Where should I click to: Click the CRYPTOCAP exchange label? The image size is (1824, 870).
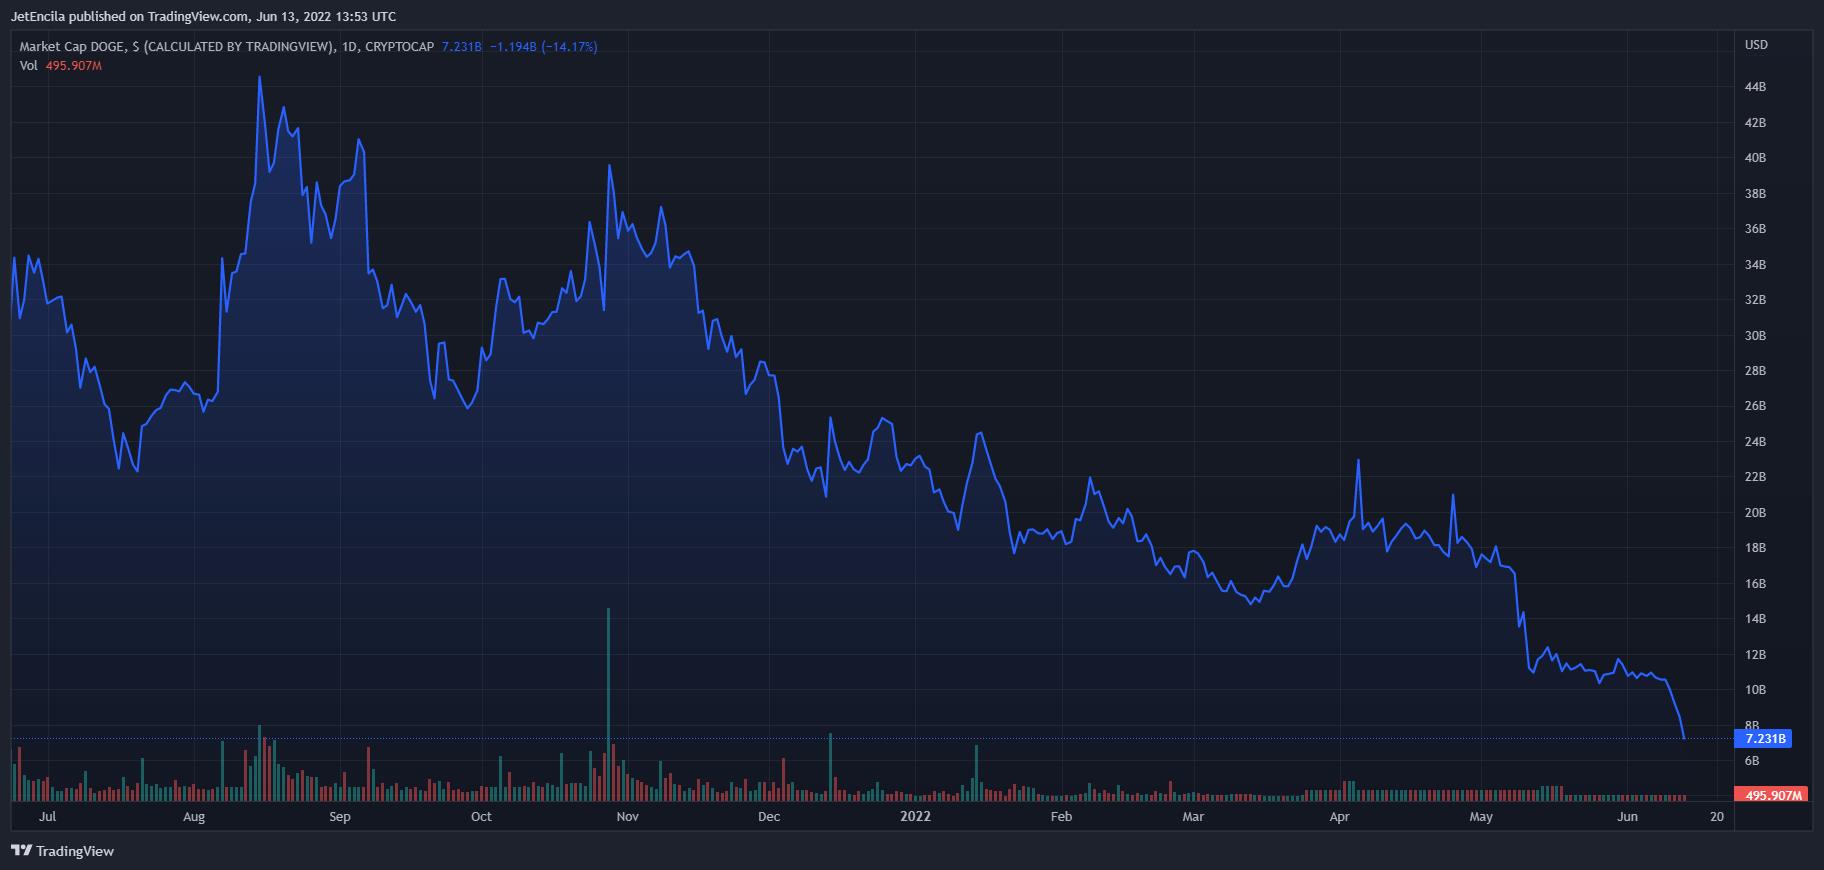[x=400, y=47]
